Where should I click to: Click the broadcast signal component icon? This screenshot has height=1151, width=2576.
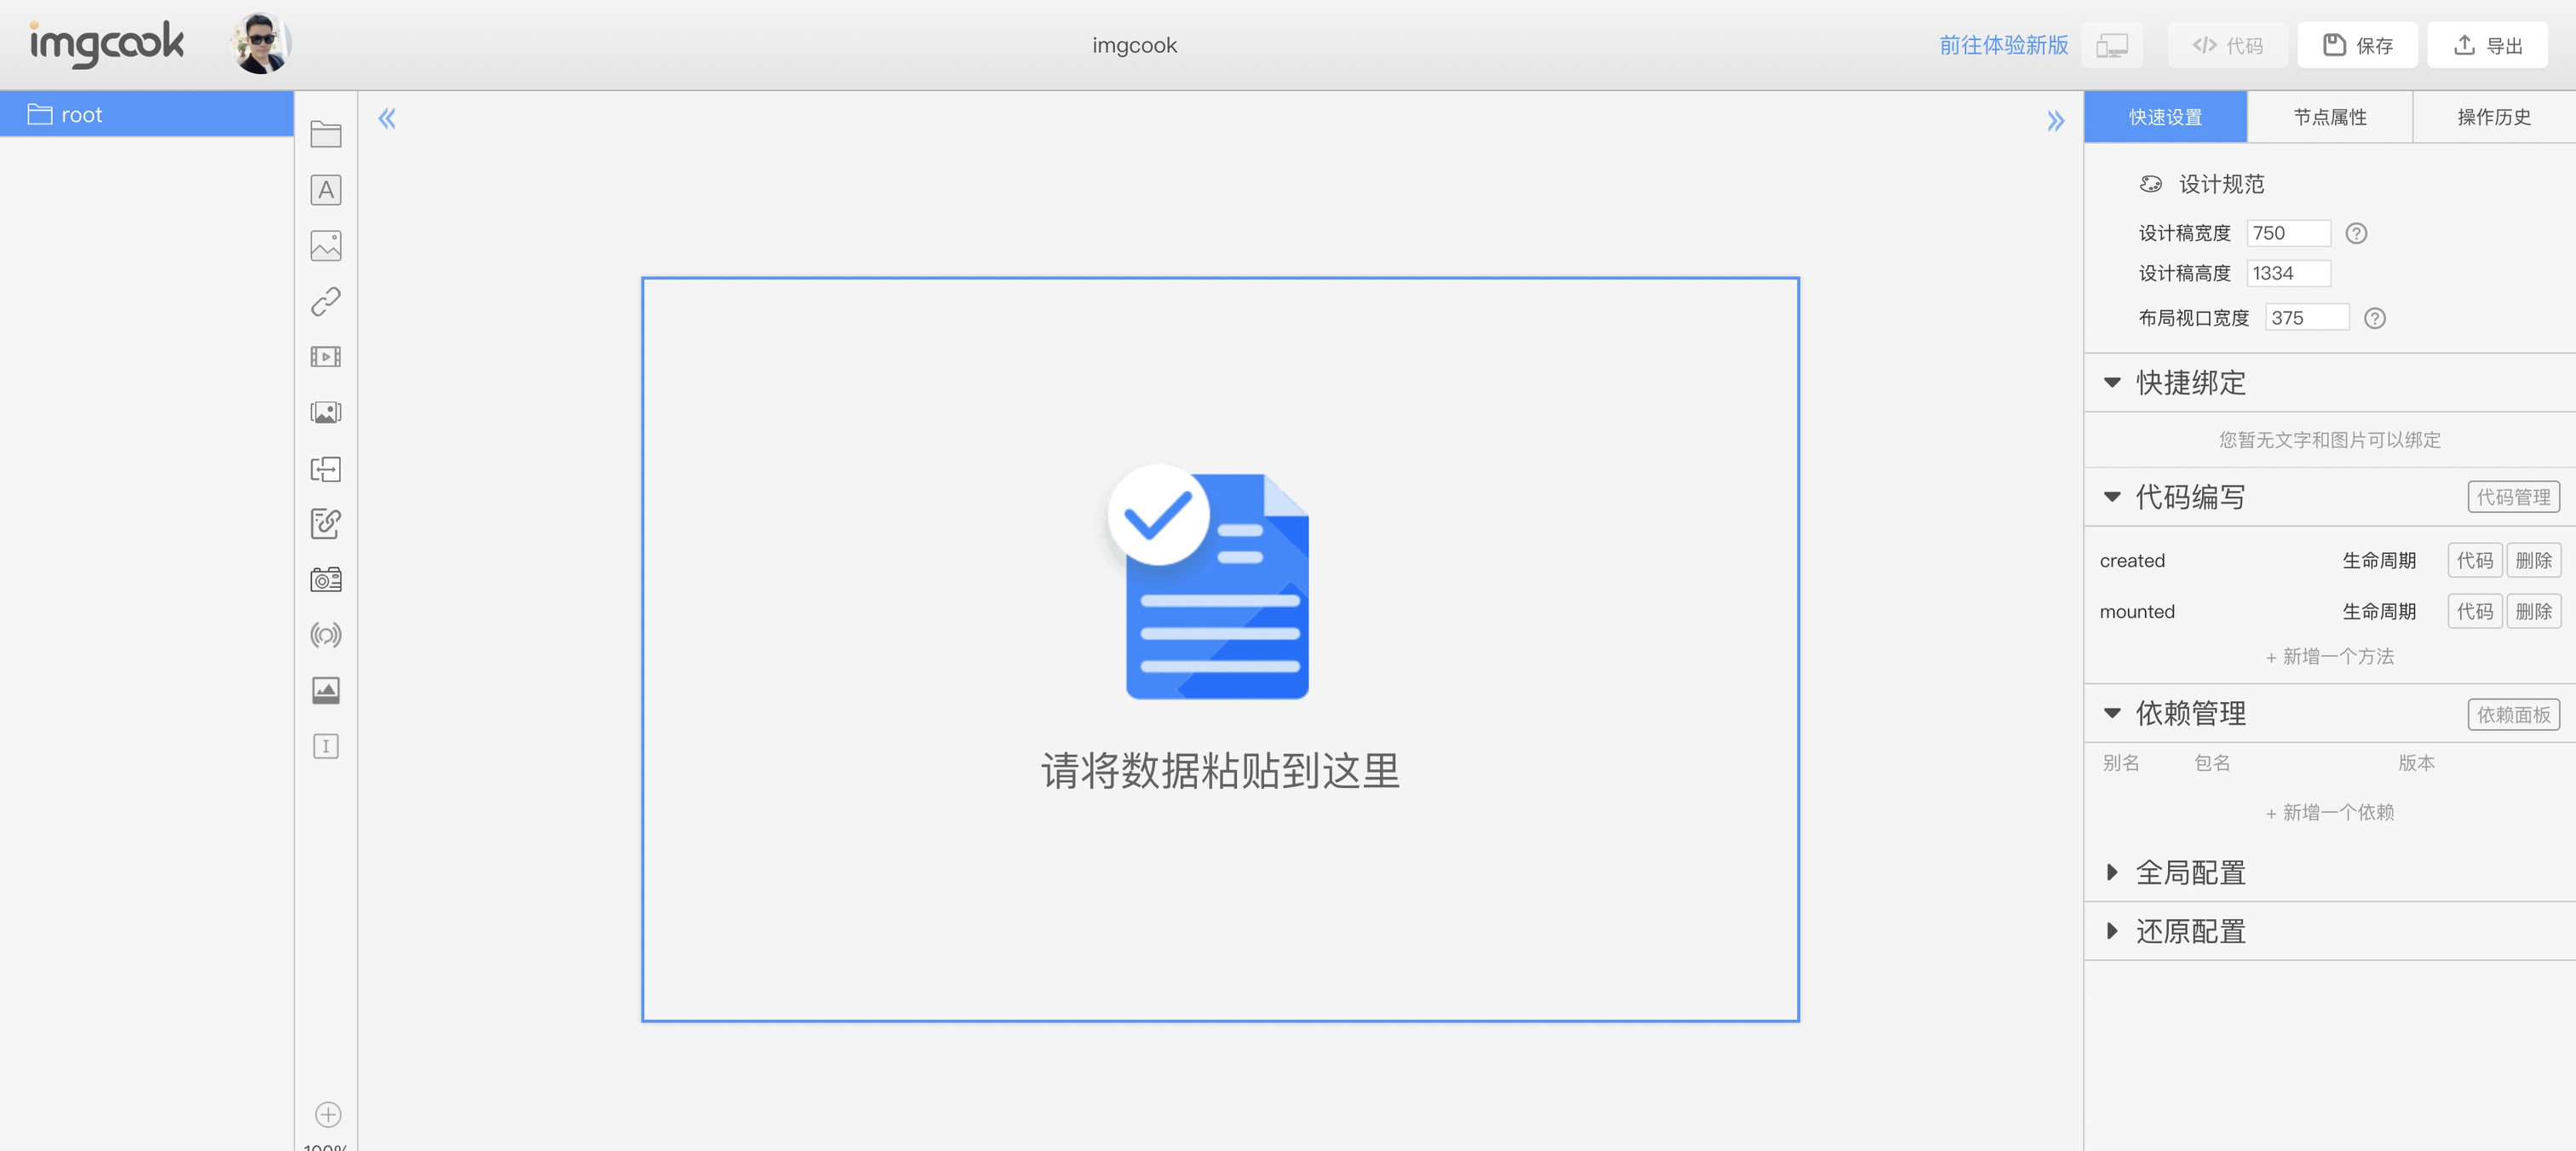(x=326, y=635)
